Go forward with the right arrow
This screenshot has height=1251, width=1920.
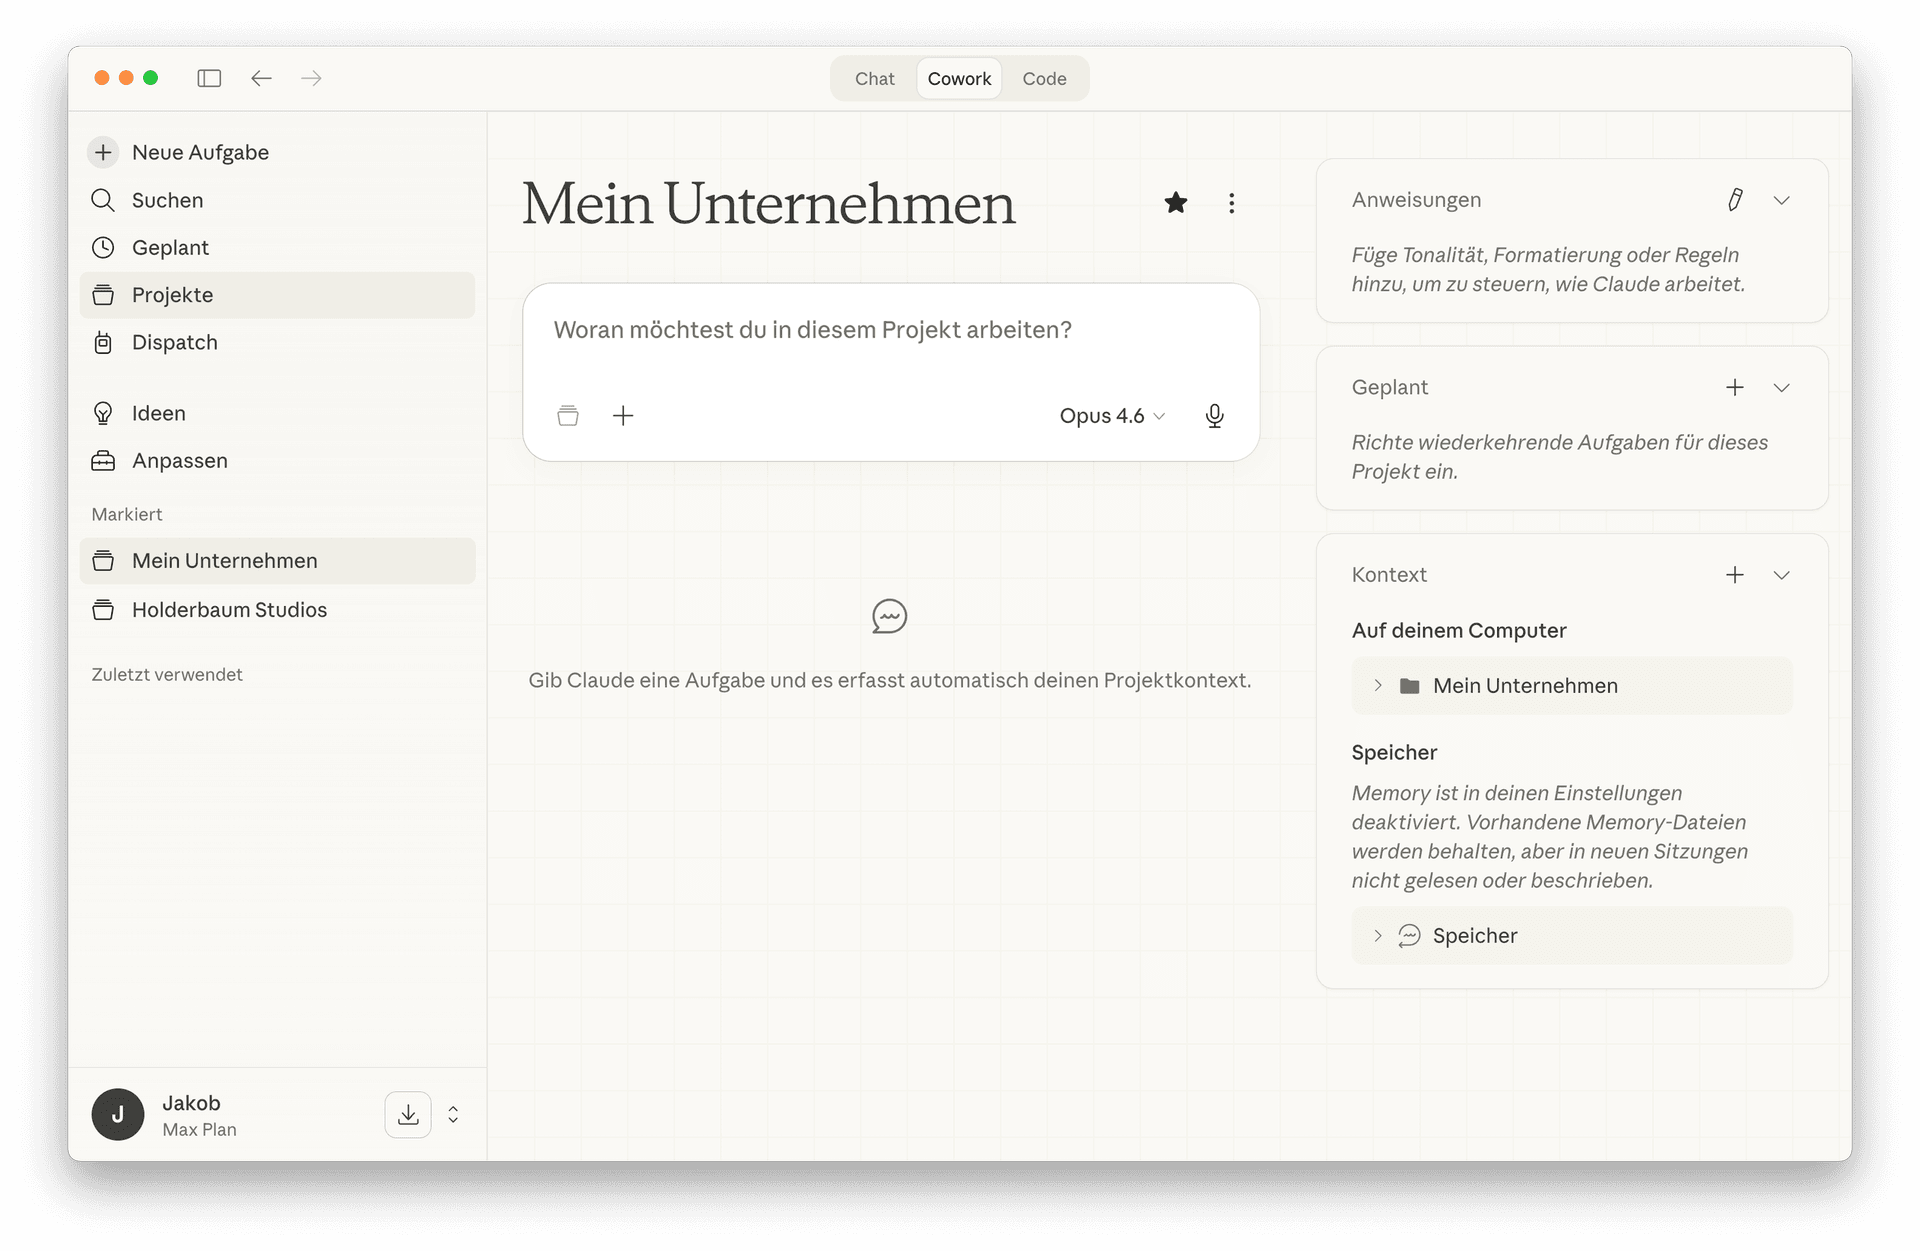click(311, 78)
